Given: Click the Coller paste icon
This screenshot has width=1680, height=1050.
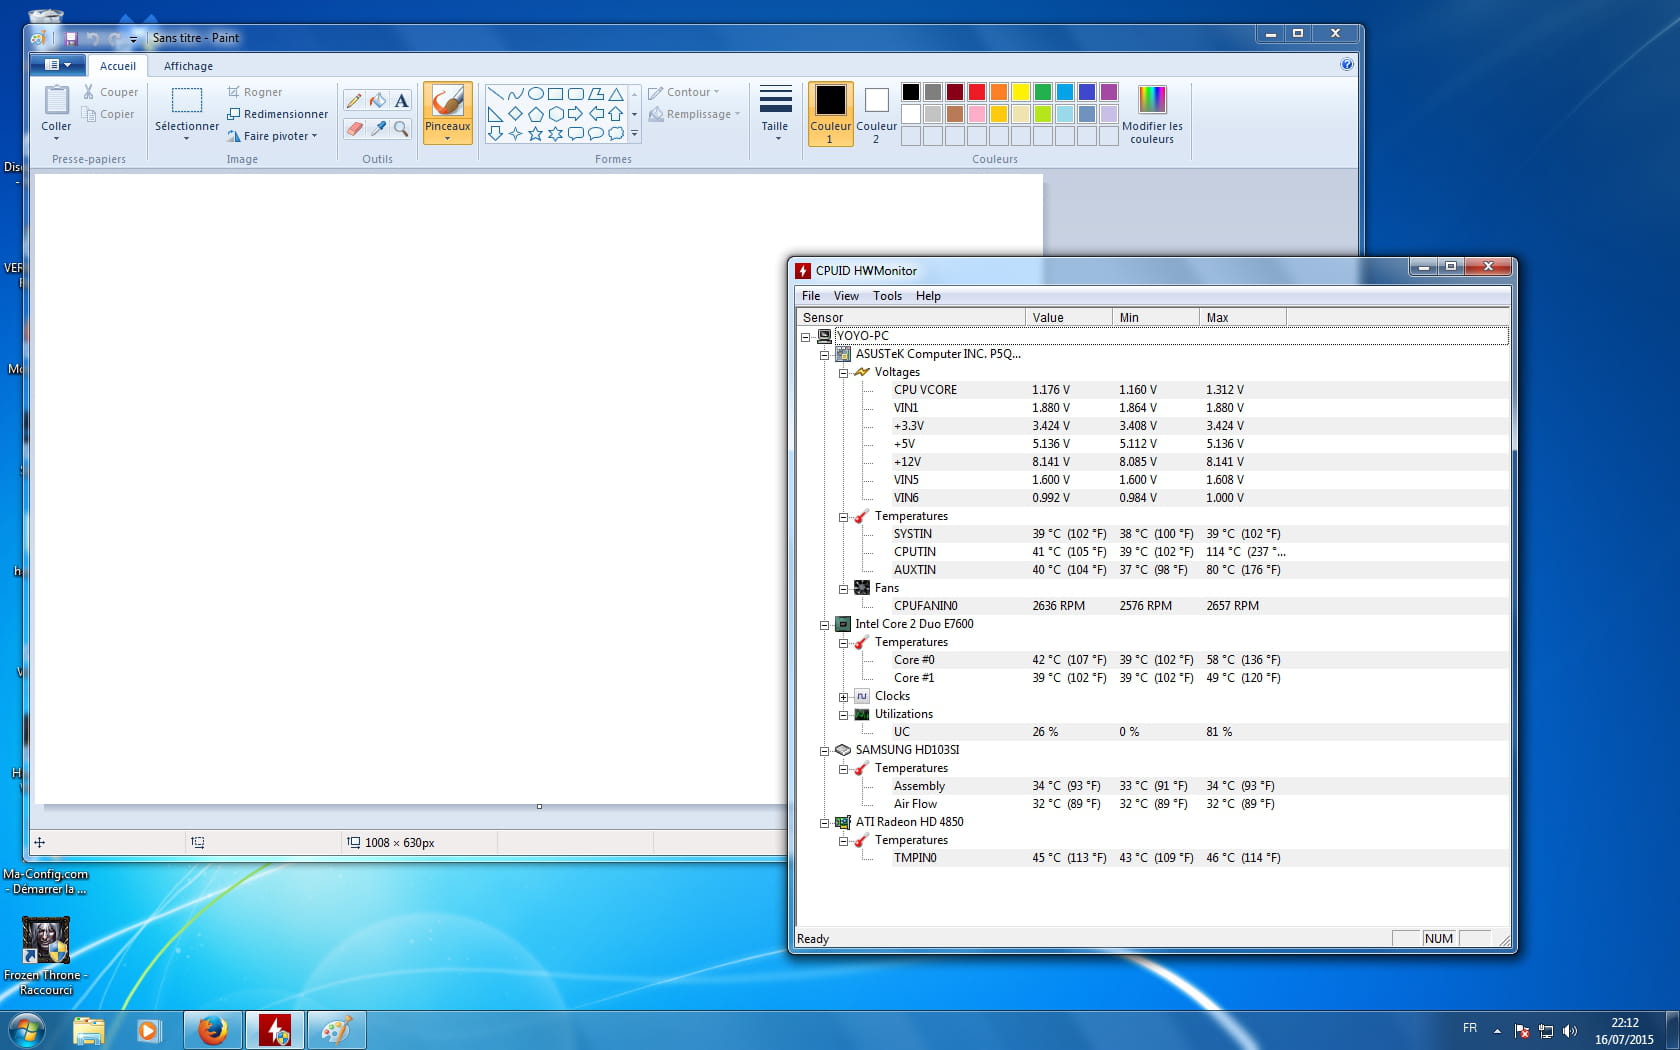Looking at the screenshot, I should (56, 101).
